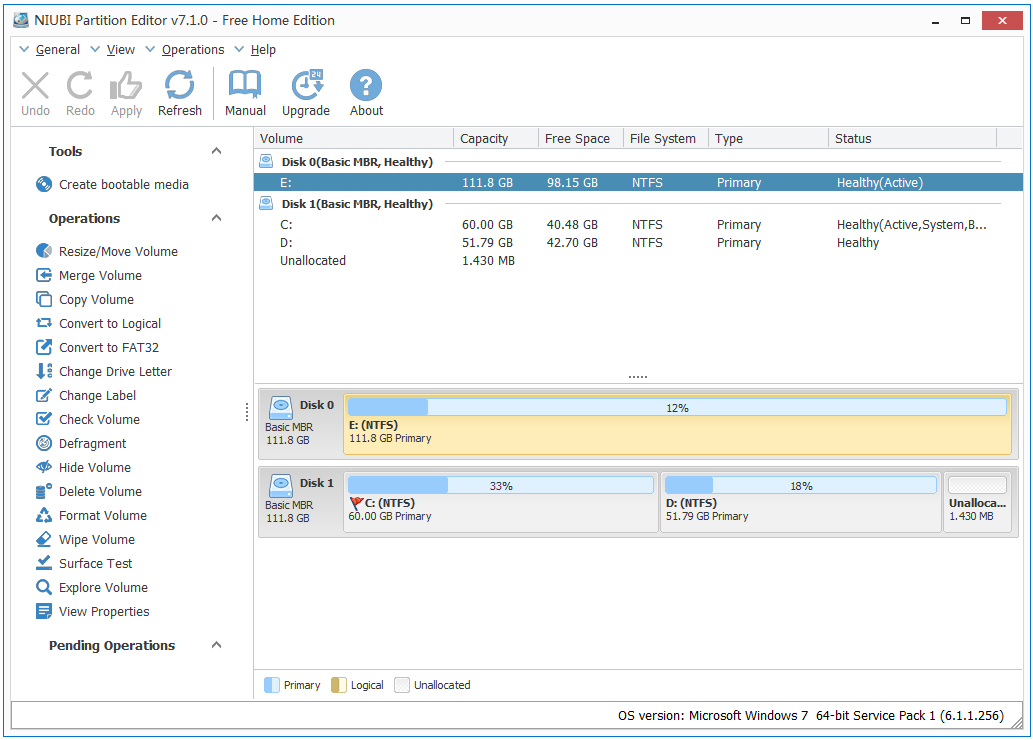Select the C: volume row in the list
The height and width of the screenshot is (740, 1033).
[638, 225]
